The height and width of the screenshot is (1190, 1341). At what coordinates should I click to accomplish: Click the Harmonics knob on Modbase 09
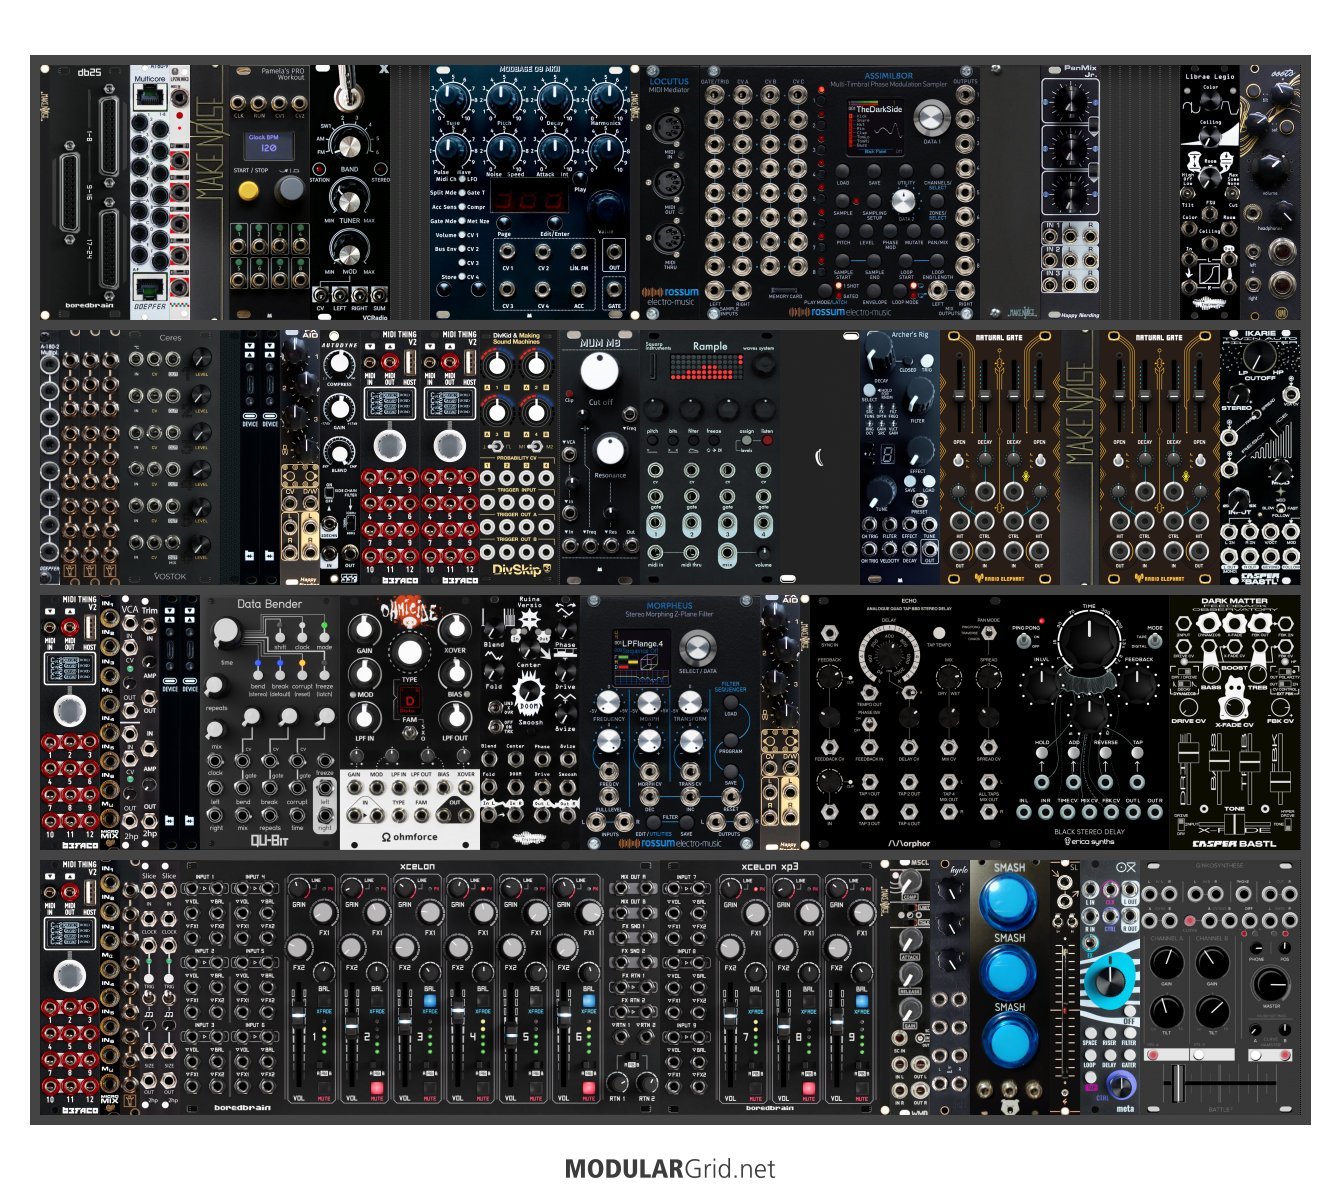point(604,100)
